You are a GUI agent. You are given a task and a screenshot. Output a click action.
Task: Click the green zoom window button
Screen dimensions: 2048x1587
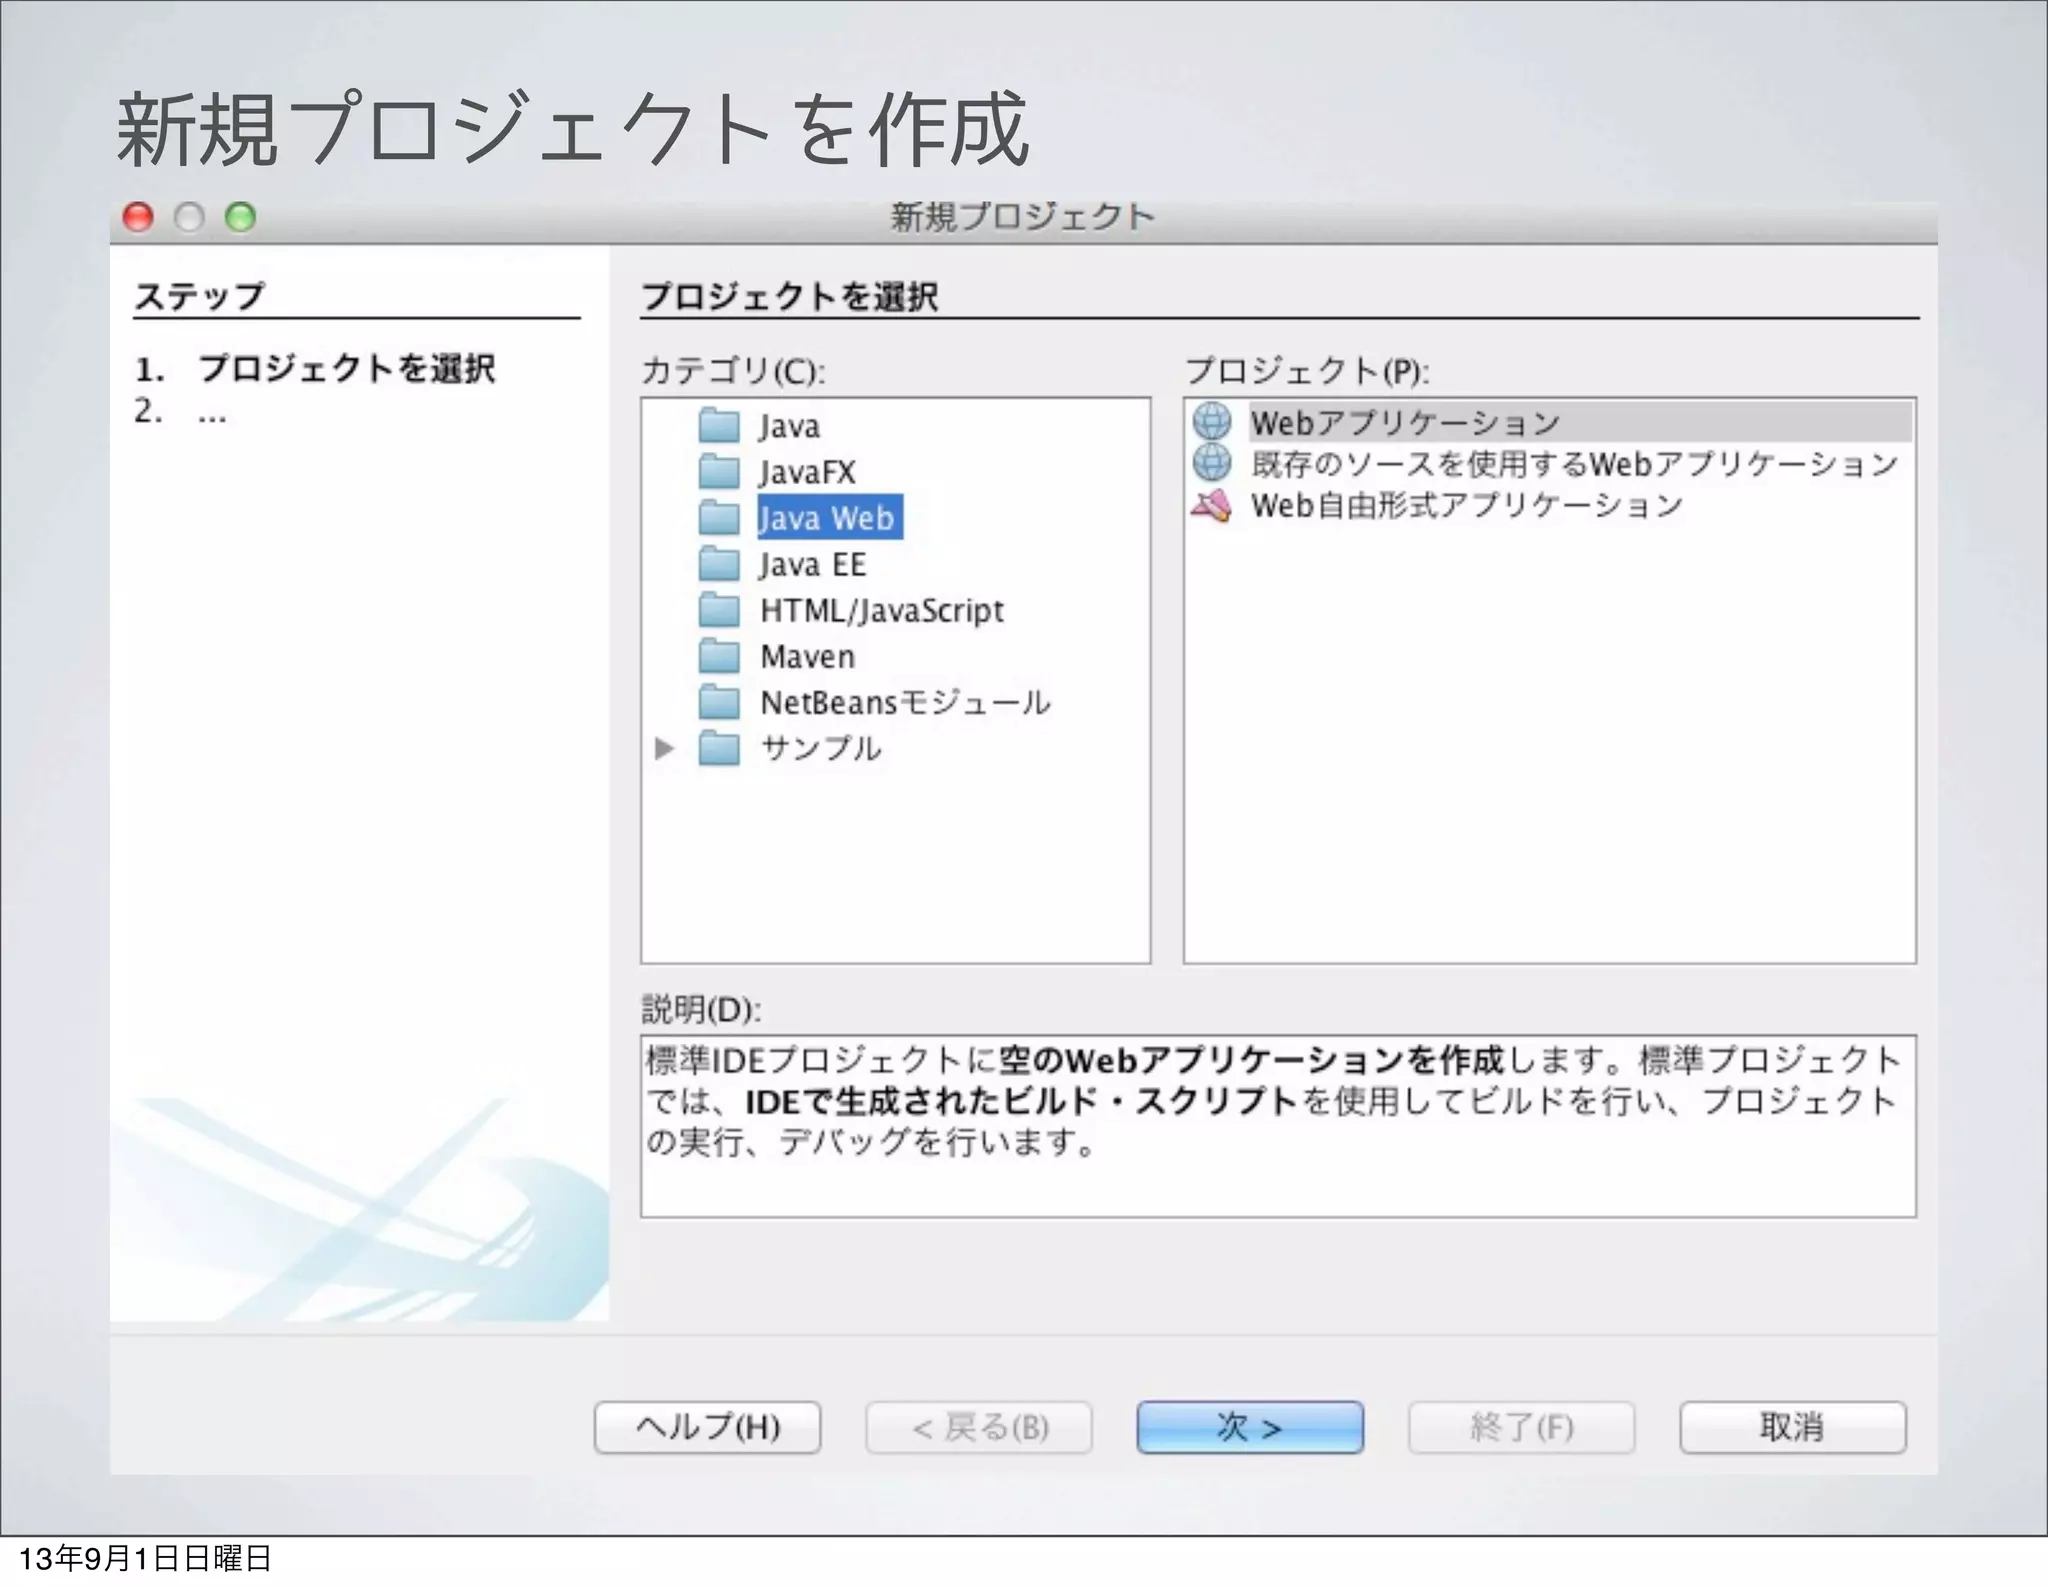coord(240,216)
